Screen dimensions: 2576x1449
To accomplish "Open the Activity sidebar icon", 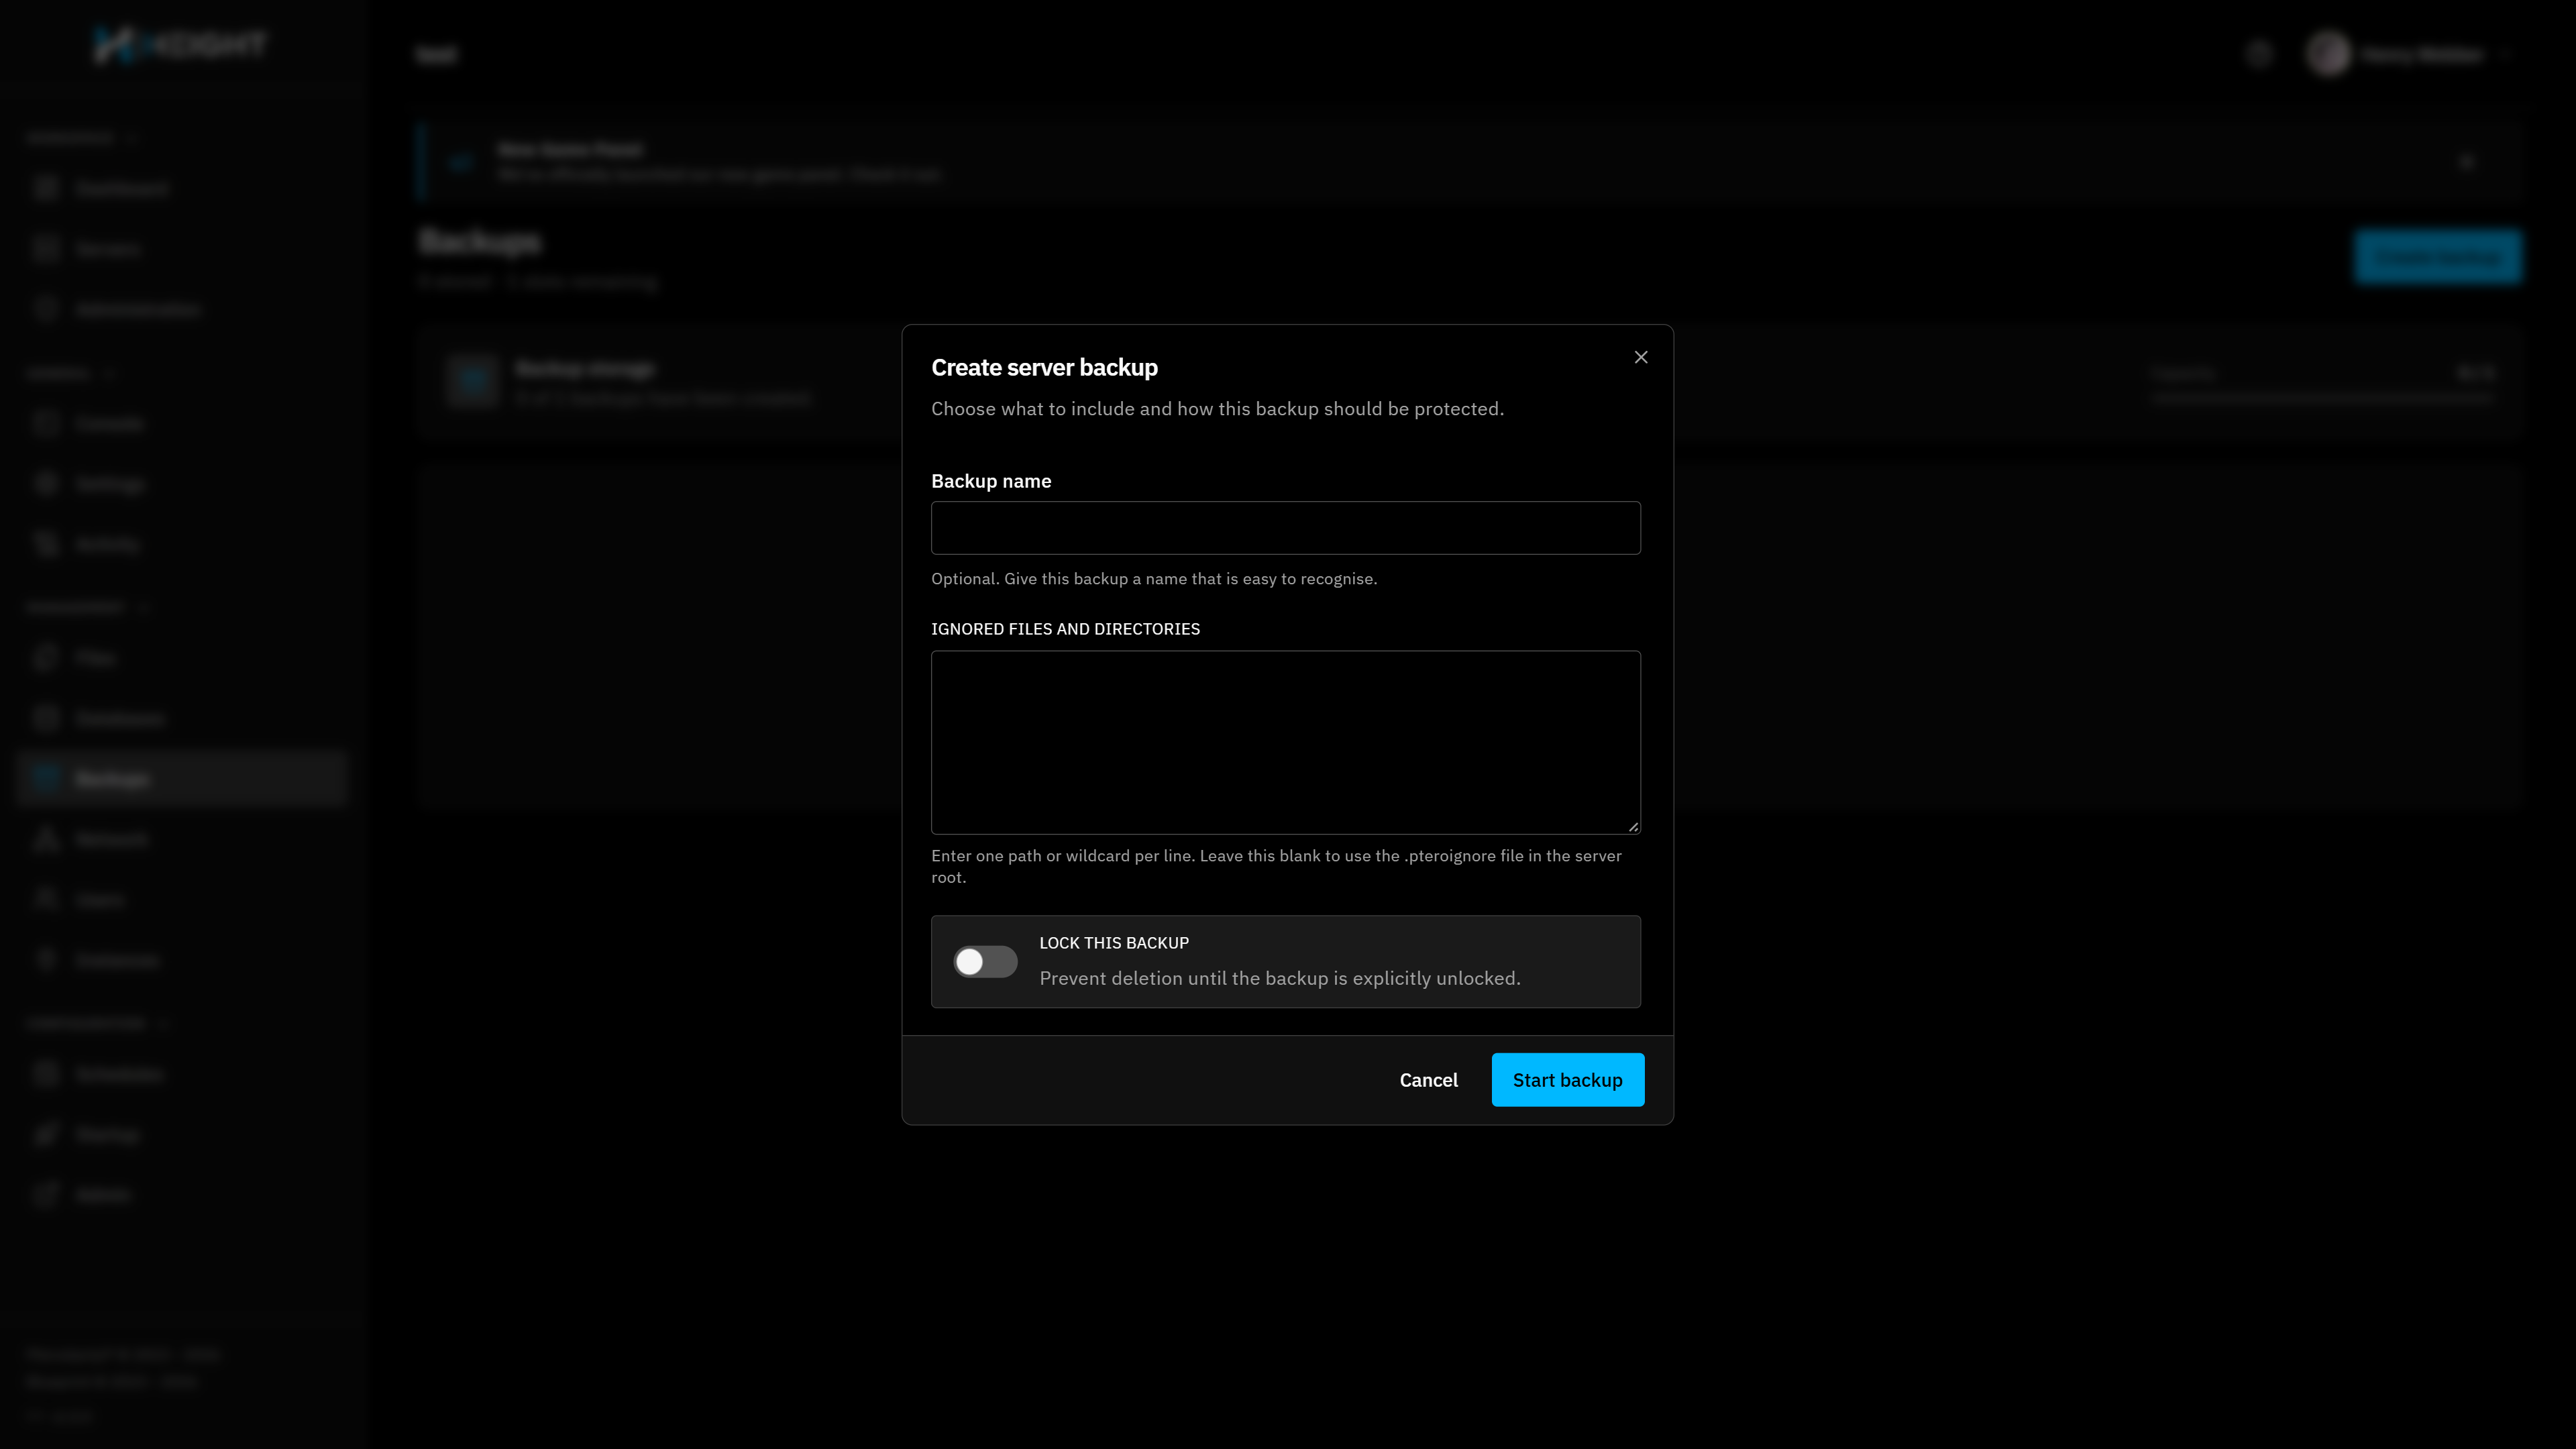I will click(x=46, y=544).
